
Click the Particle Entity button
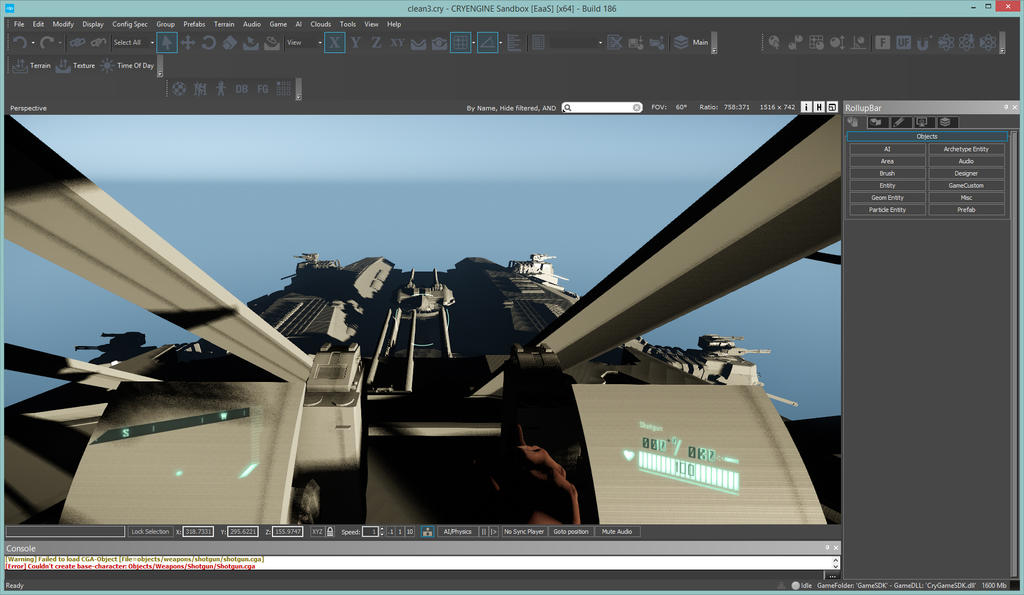887,210
